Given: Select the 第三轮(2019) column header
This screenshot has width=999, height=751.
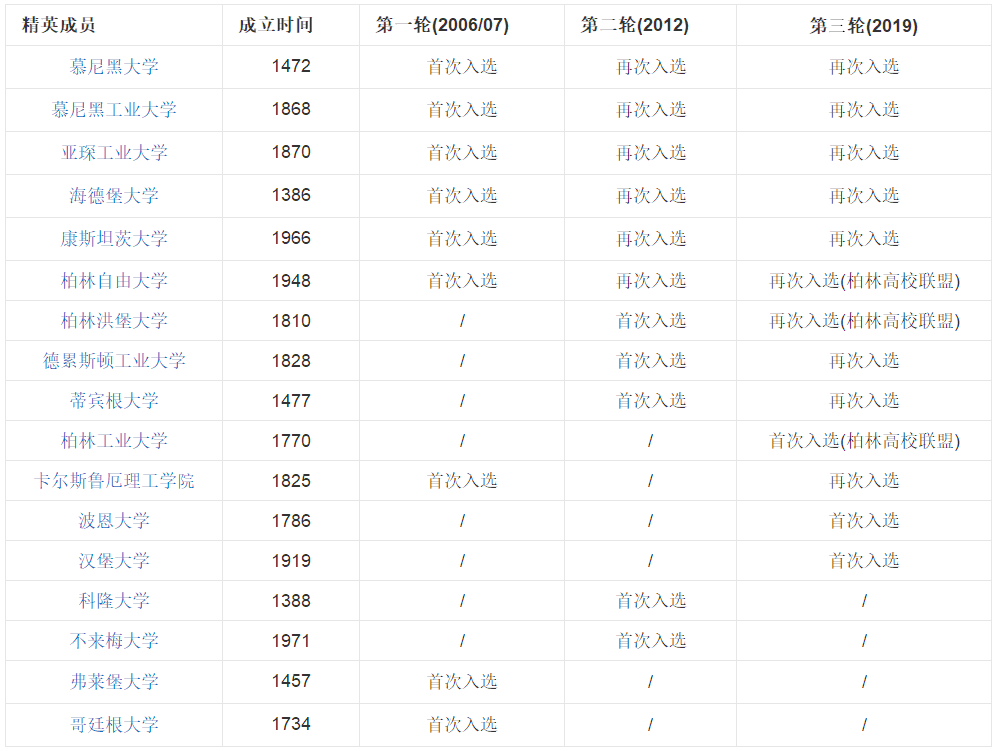Looking at the screenshot, I should (864, 25).
